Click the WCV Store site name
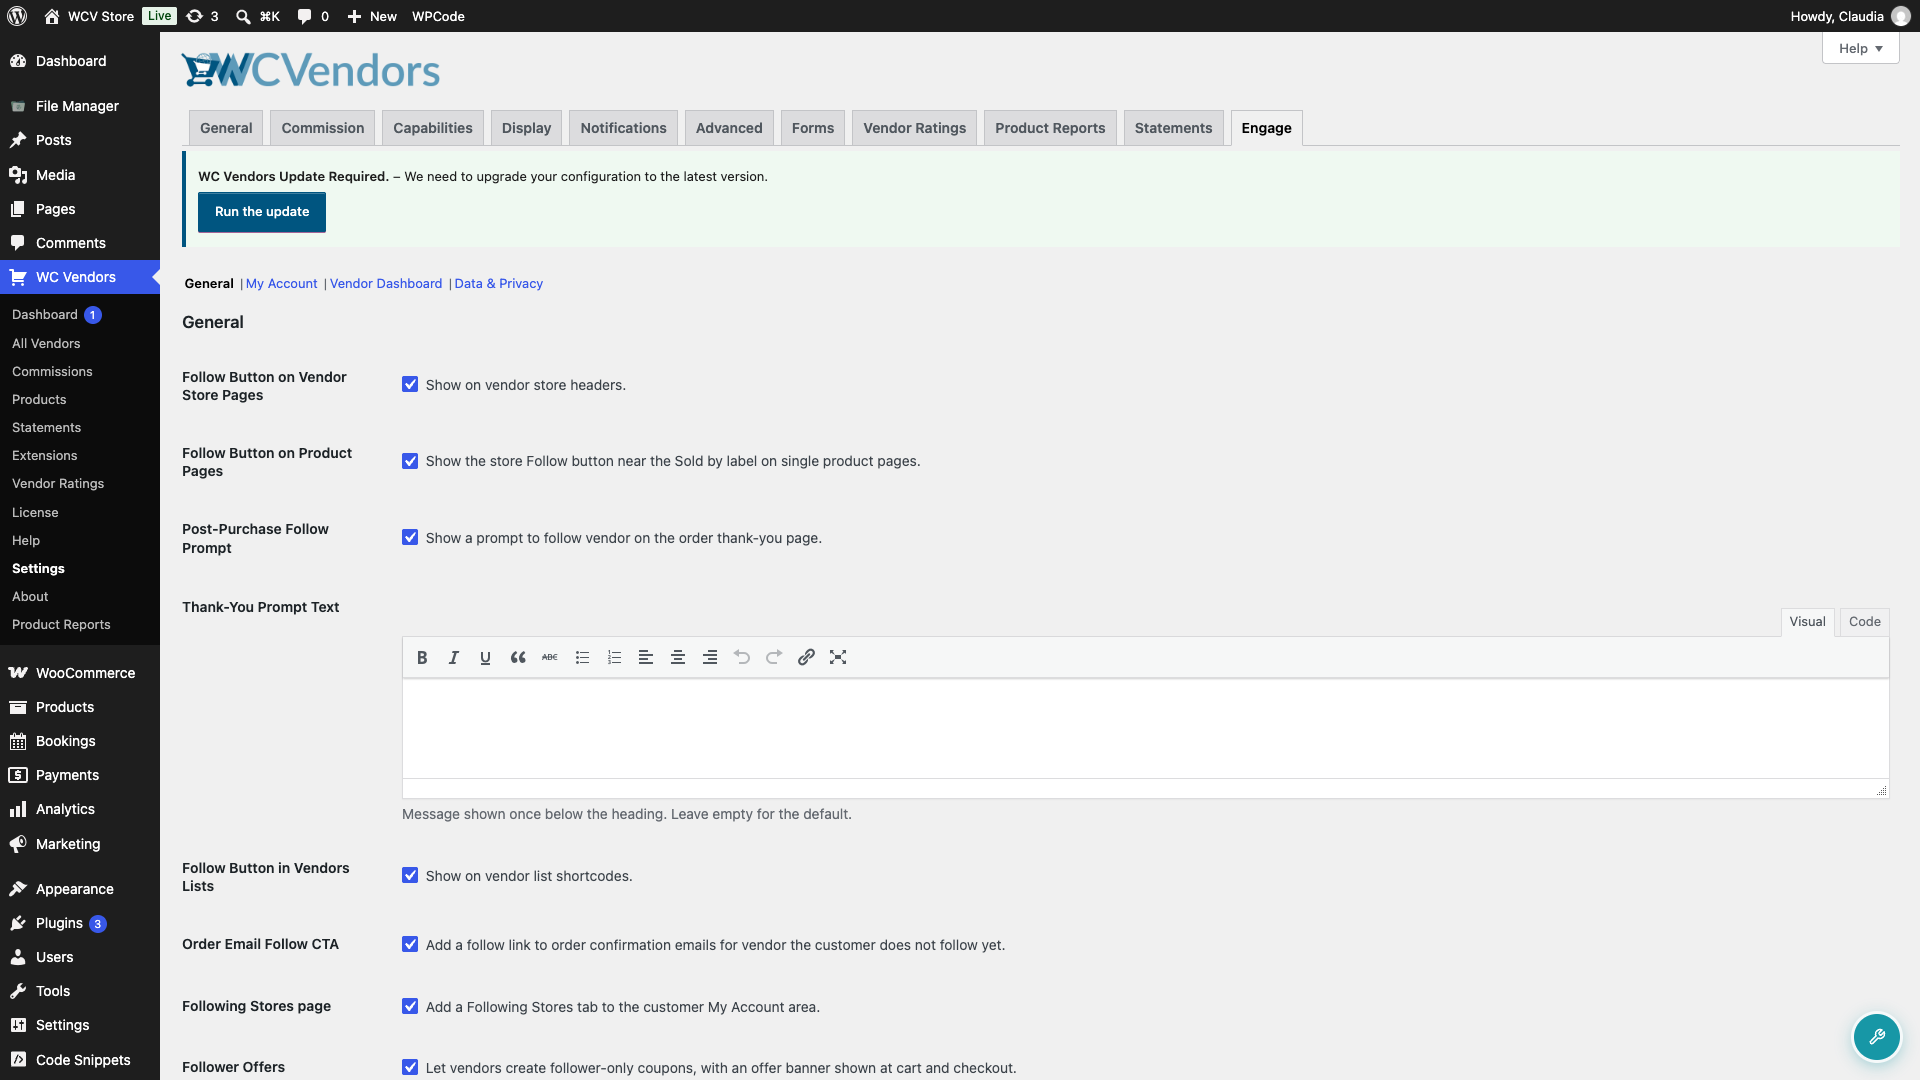 point(90,16)
